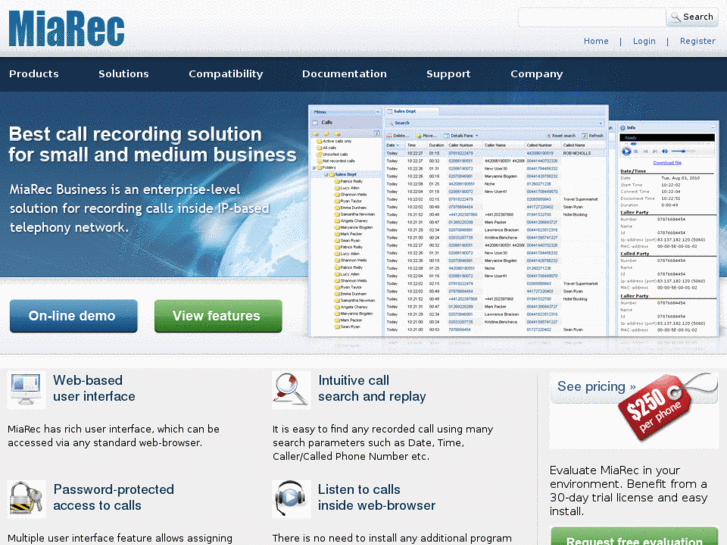This screenshot has height=545, width=727.
Task: Click the application screenshot preview
Action: click(513, 221)
